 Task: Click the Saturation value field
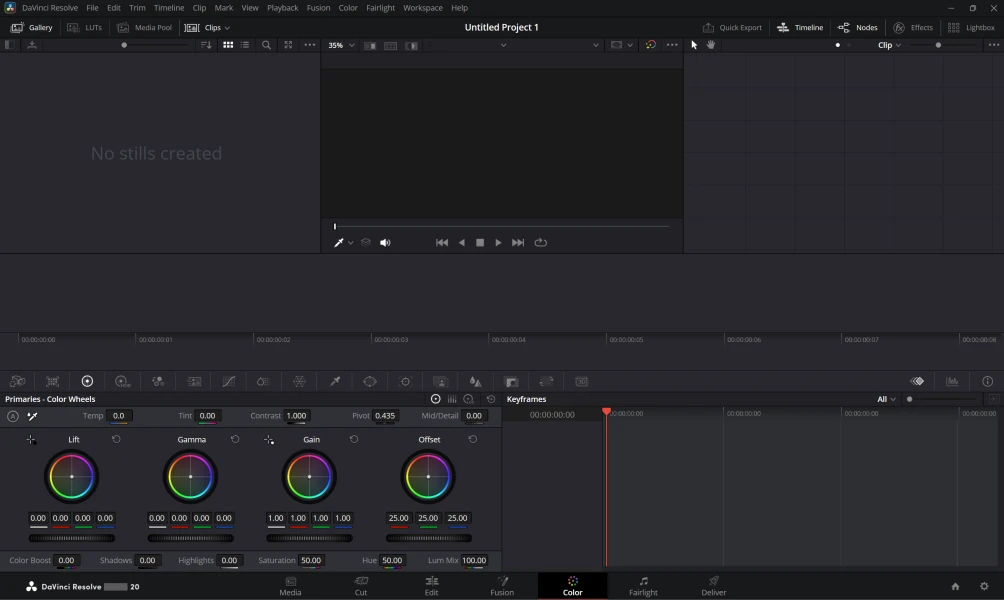[x=311, y=561]
